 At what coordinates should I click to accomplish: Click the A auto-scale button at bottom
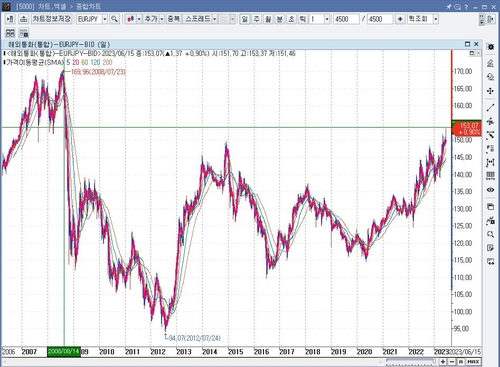pyautogui.click(x=460, y=361)
